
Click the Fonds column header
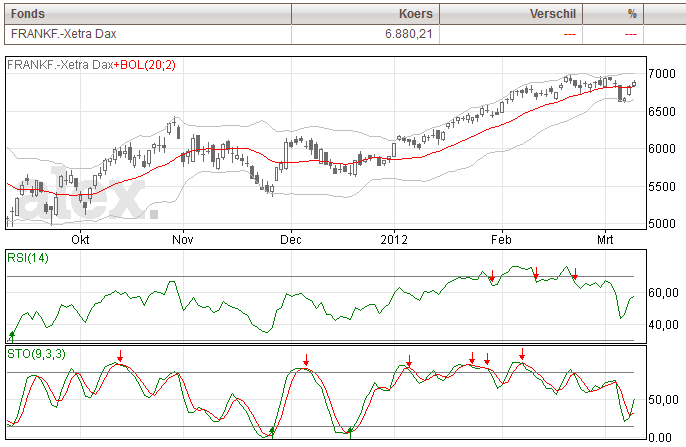[148, 14]
